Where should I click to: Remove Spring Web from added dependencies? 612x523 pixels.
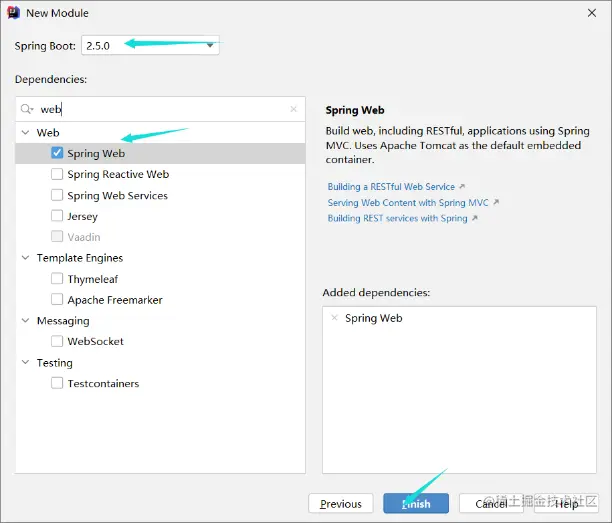tap(334, 318)
